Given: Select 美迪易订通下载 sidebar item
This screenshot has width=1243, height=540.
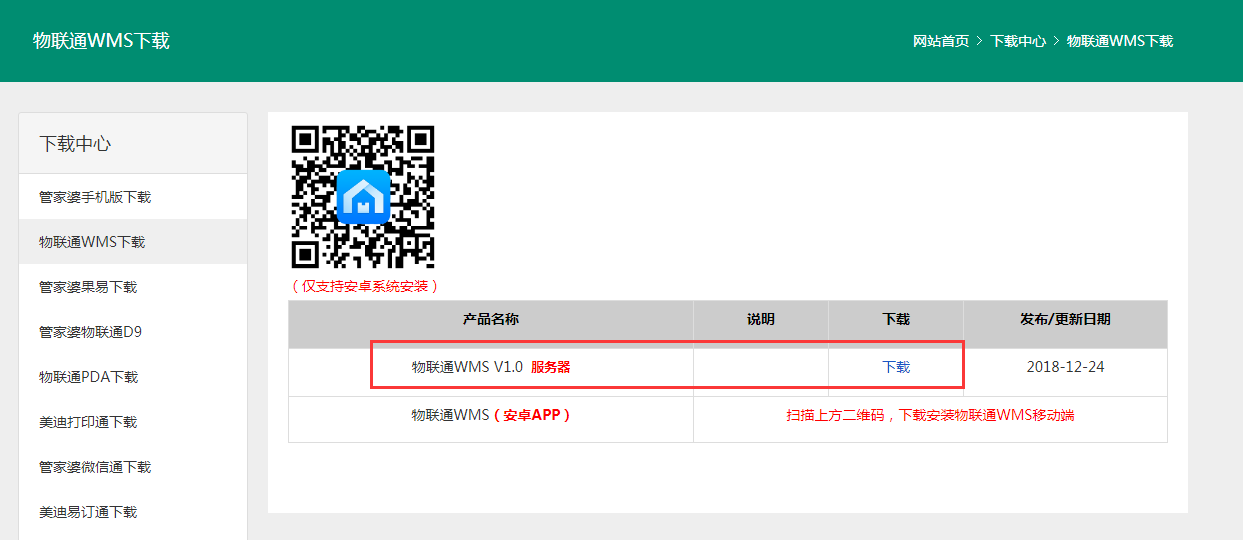Looking at the screenshot, I should (133, 512).
